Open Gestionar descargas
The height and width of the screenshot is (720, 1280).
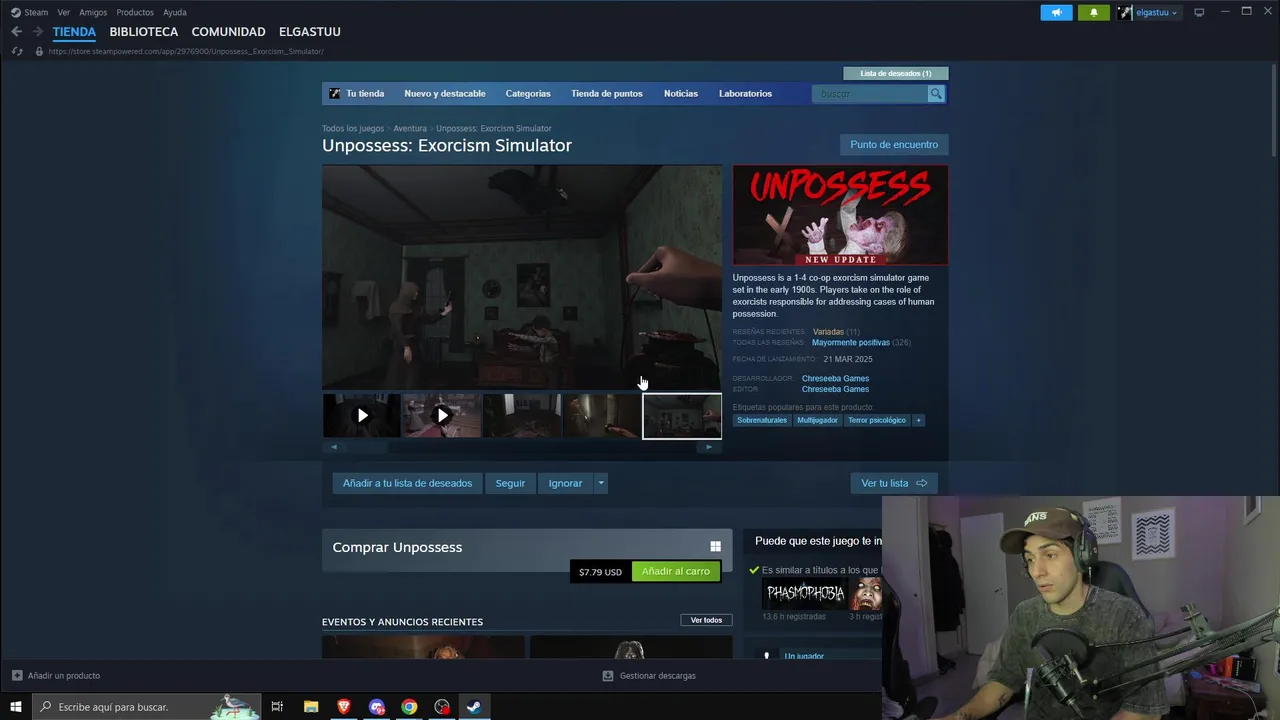tap(649, 676)
